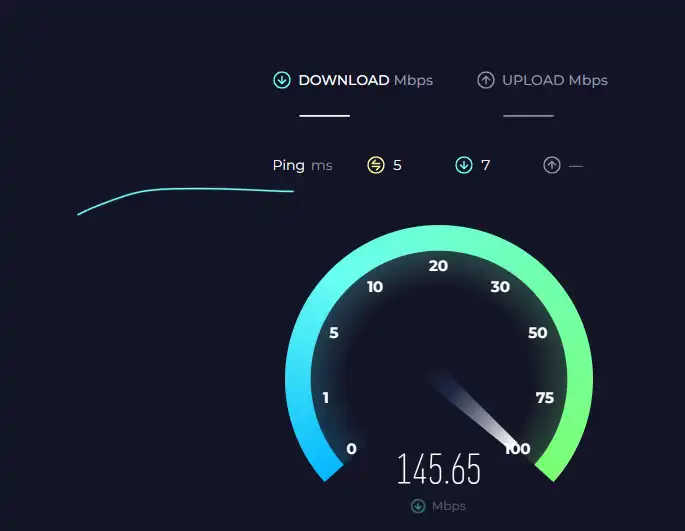Click the teal download ping icon

tap(464, 165)
